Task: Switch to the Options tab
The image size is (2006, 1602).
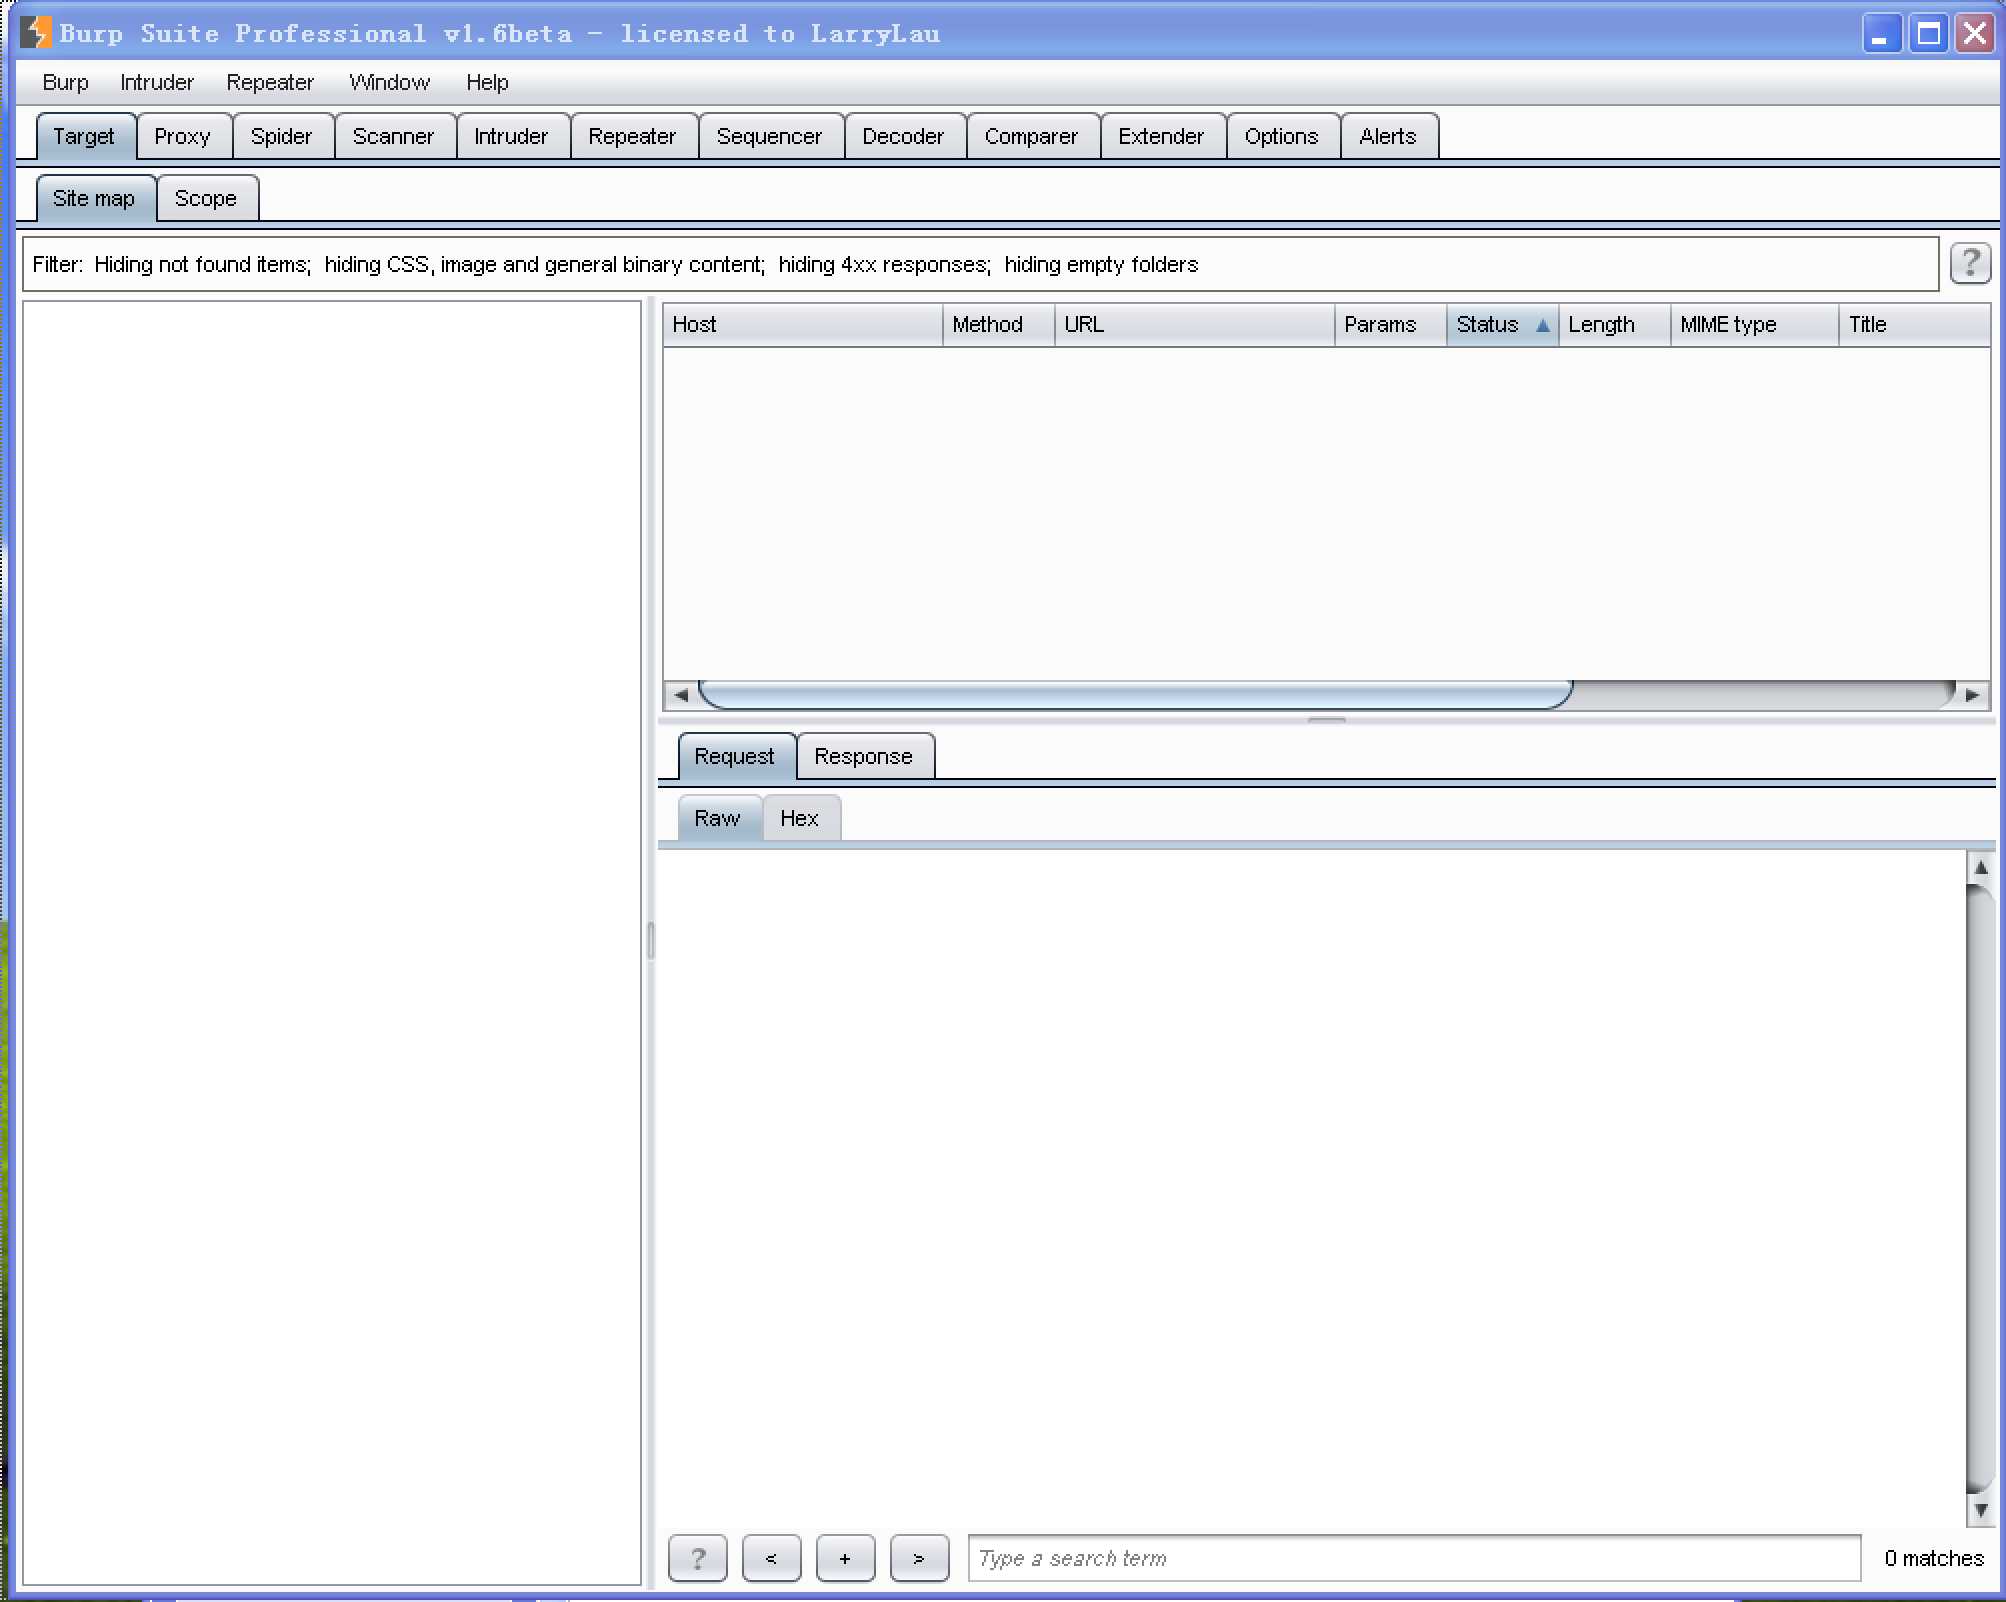Action: pyautogui.click(x=1282, y=136)
